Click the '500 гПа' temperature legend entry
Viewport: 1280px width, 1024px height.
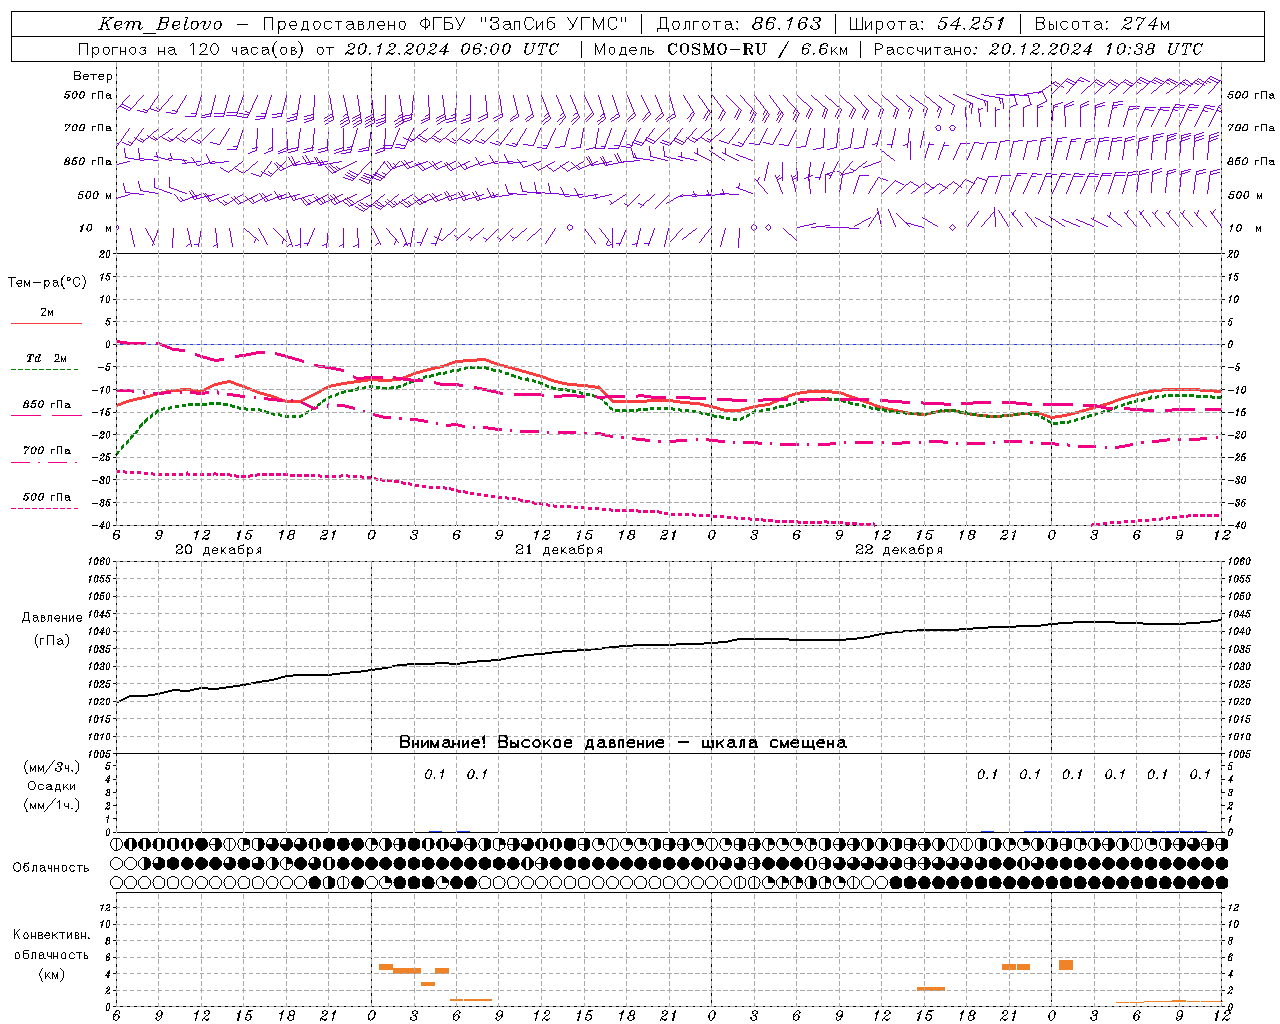[x=47, y=497]
